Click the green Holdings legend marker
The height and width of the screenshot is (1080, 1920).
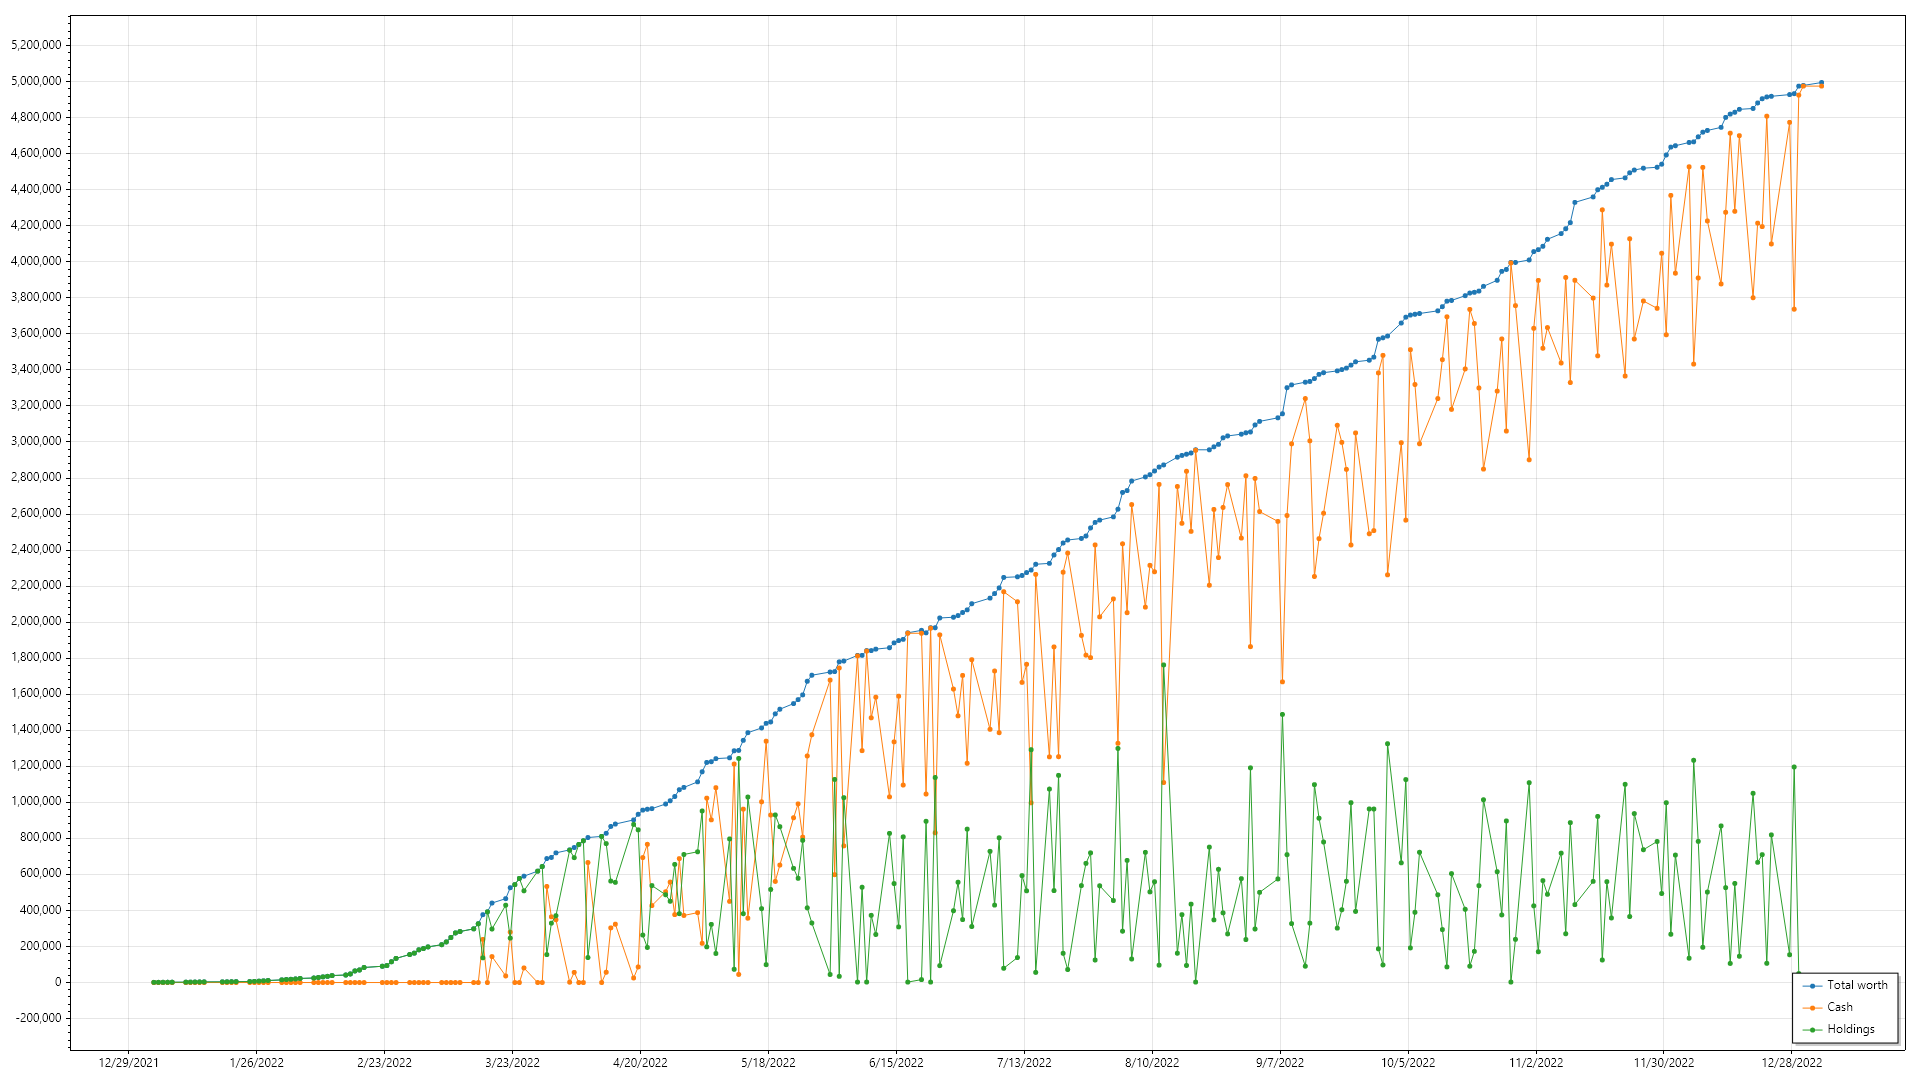click(1813, 1030)
